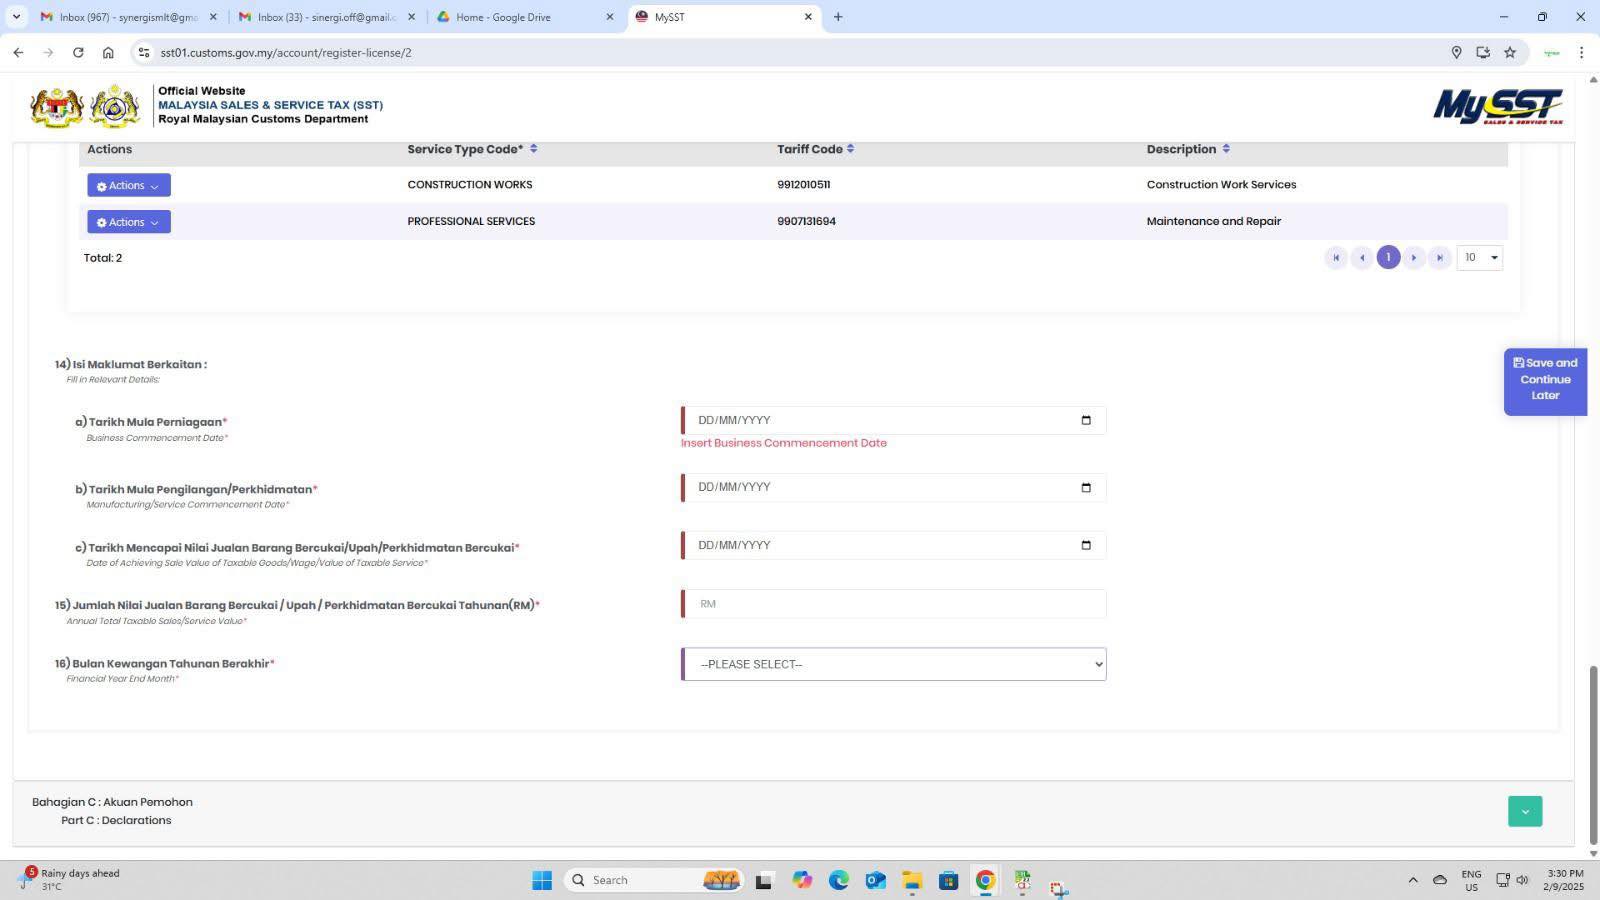Reload the browser page
This screenshot has width=1600, height=900.
coord(78,52)
